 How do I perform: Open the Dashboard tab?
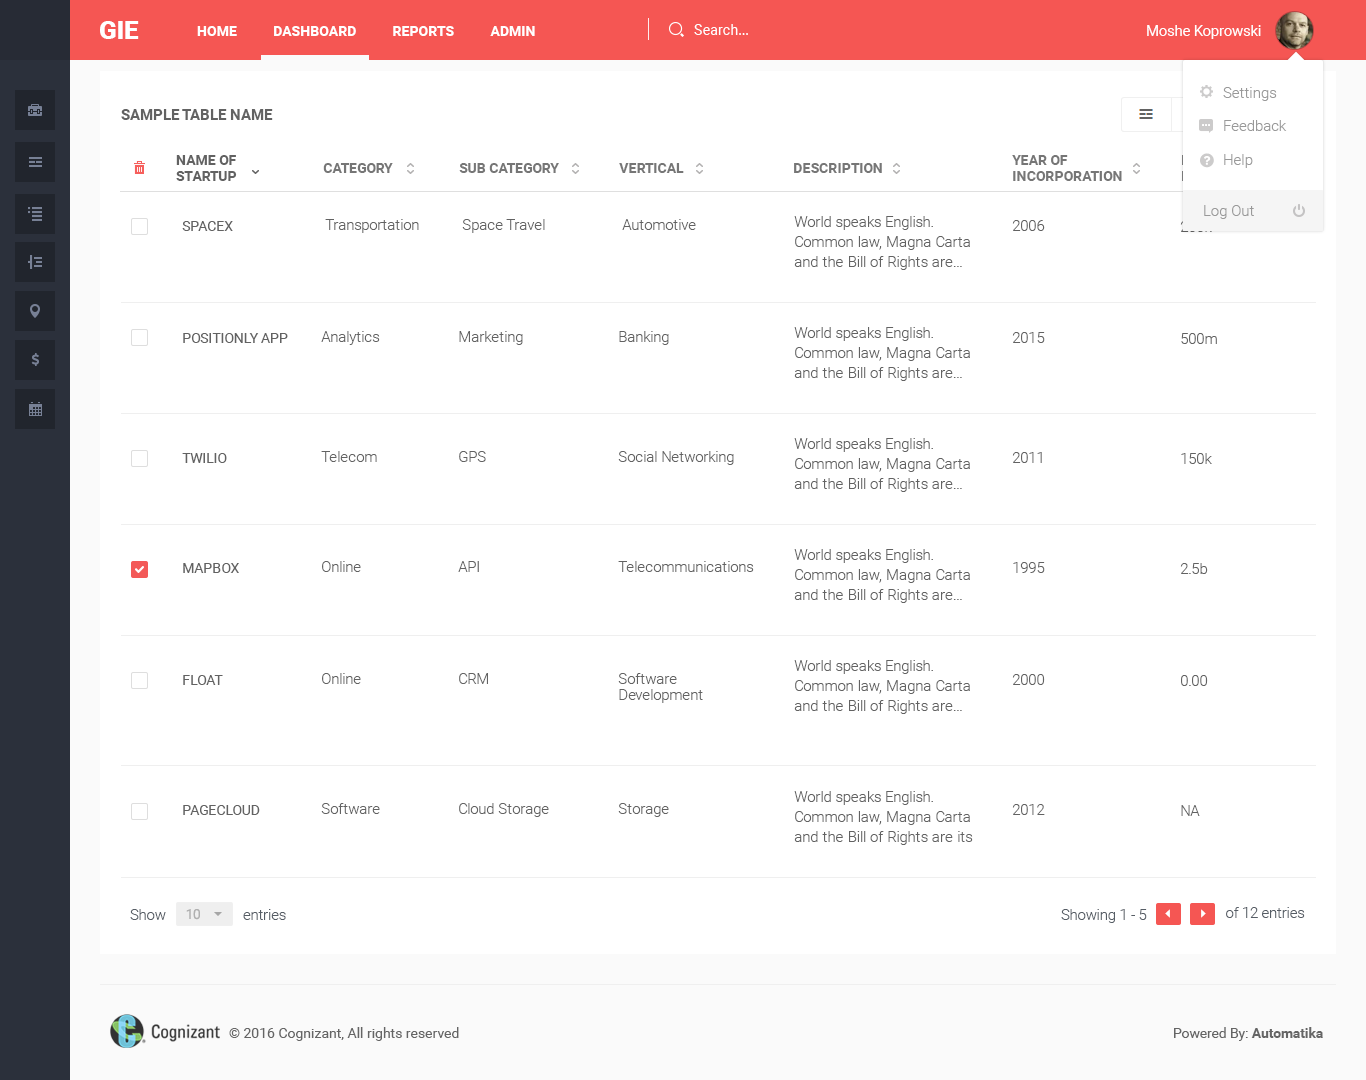(x=315, y=31)
